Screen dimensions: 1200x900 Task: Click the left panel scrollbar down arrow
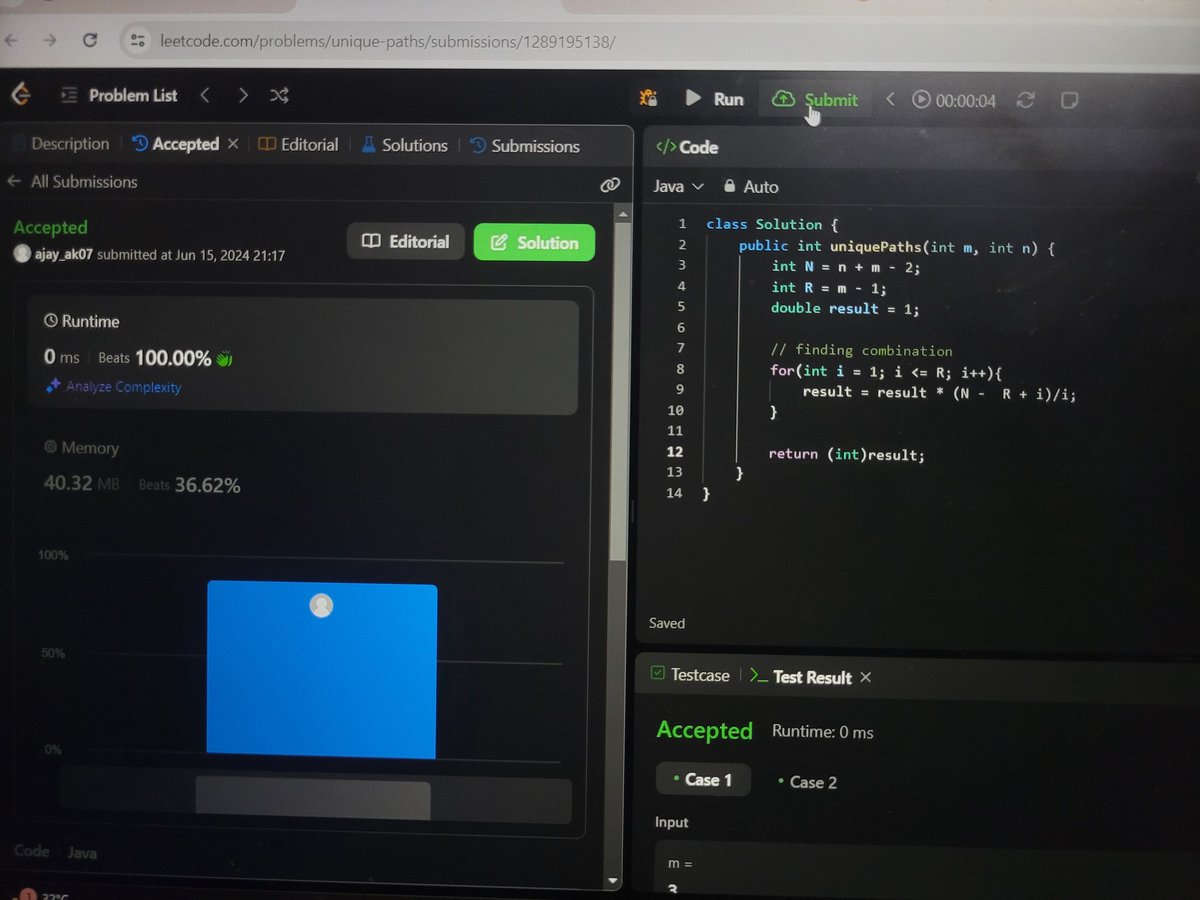614,881
